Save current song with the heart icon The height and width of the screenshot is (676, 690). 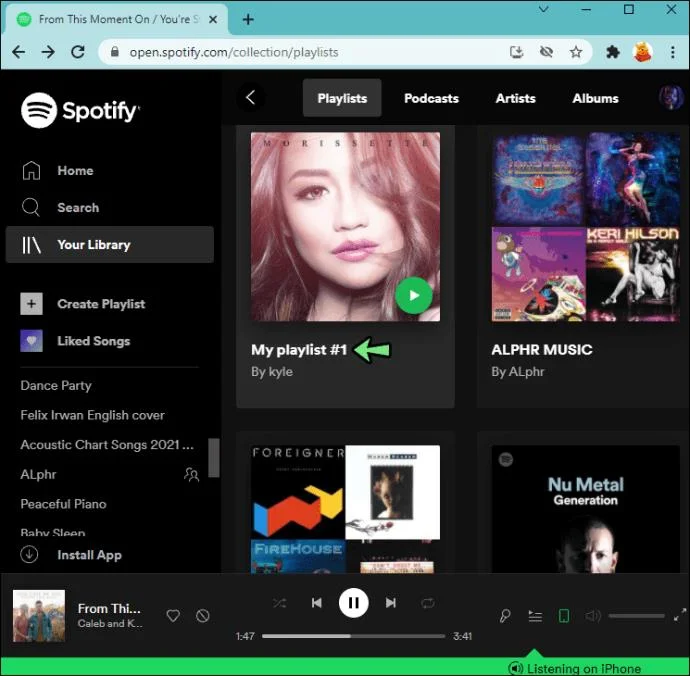point(173,615)
